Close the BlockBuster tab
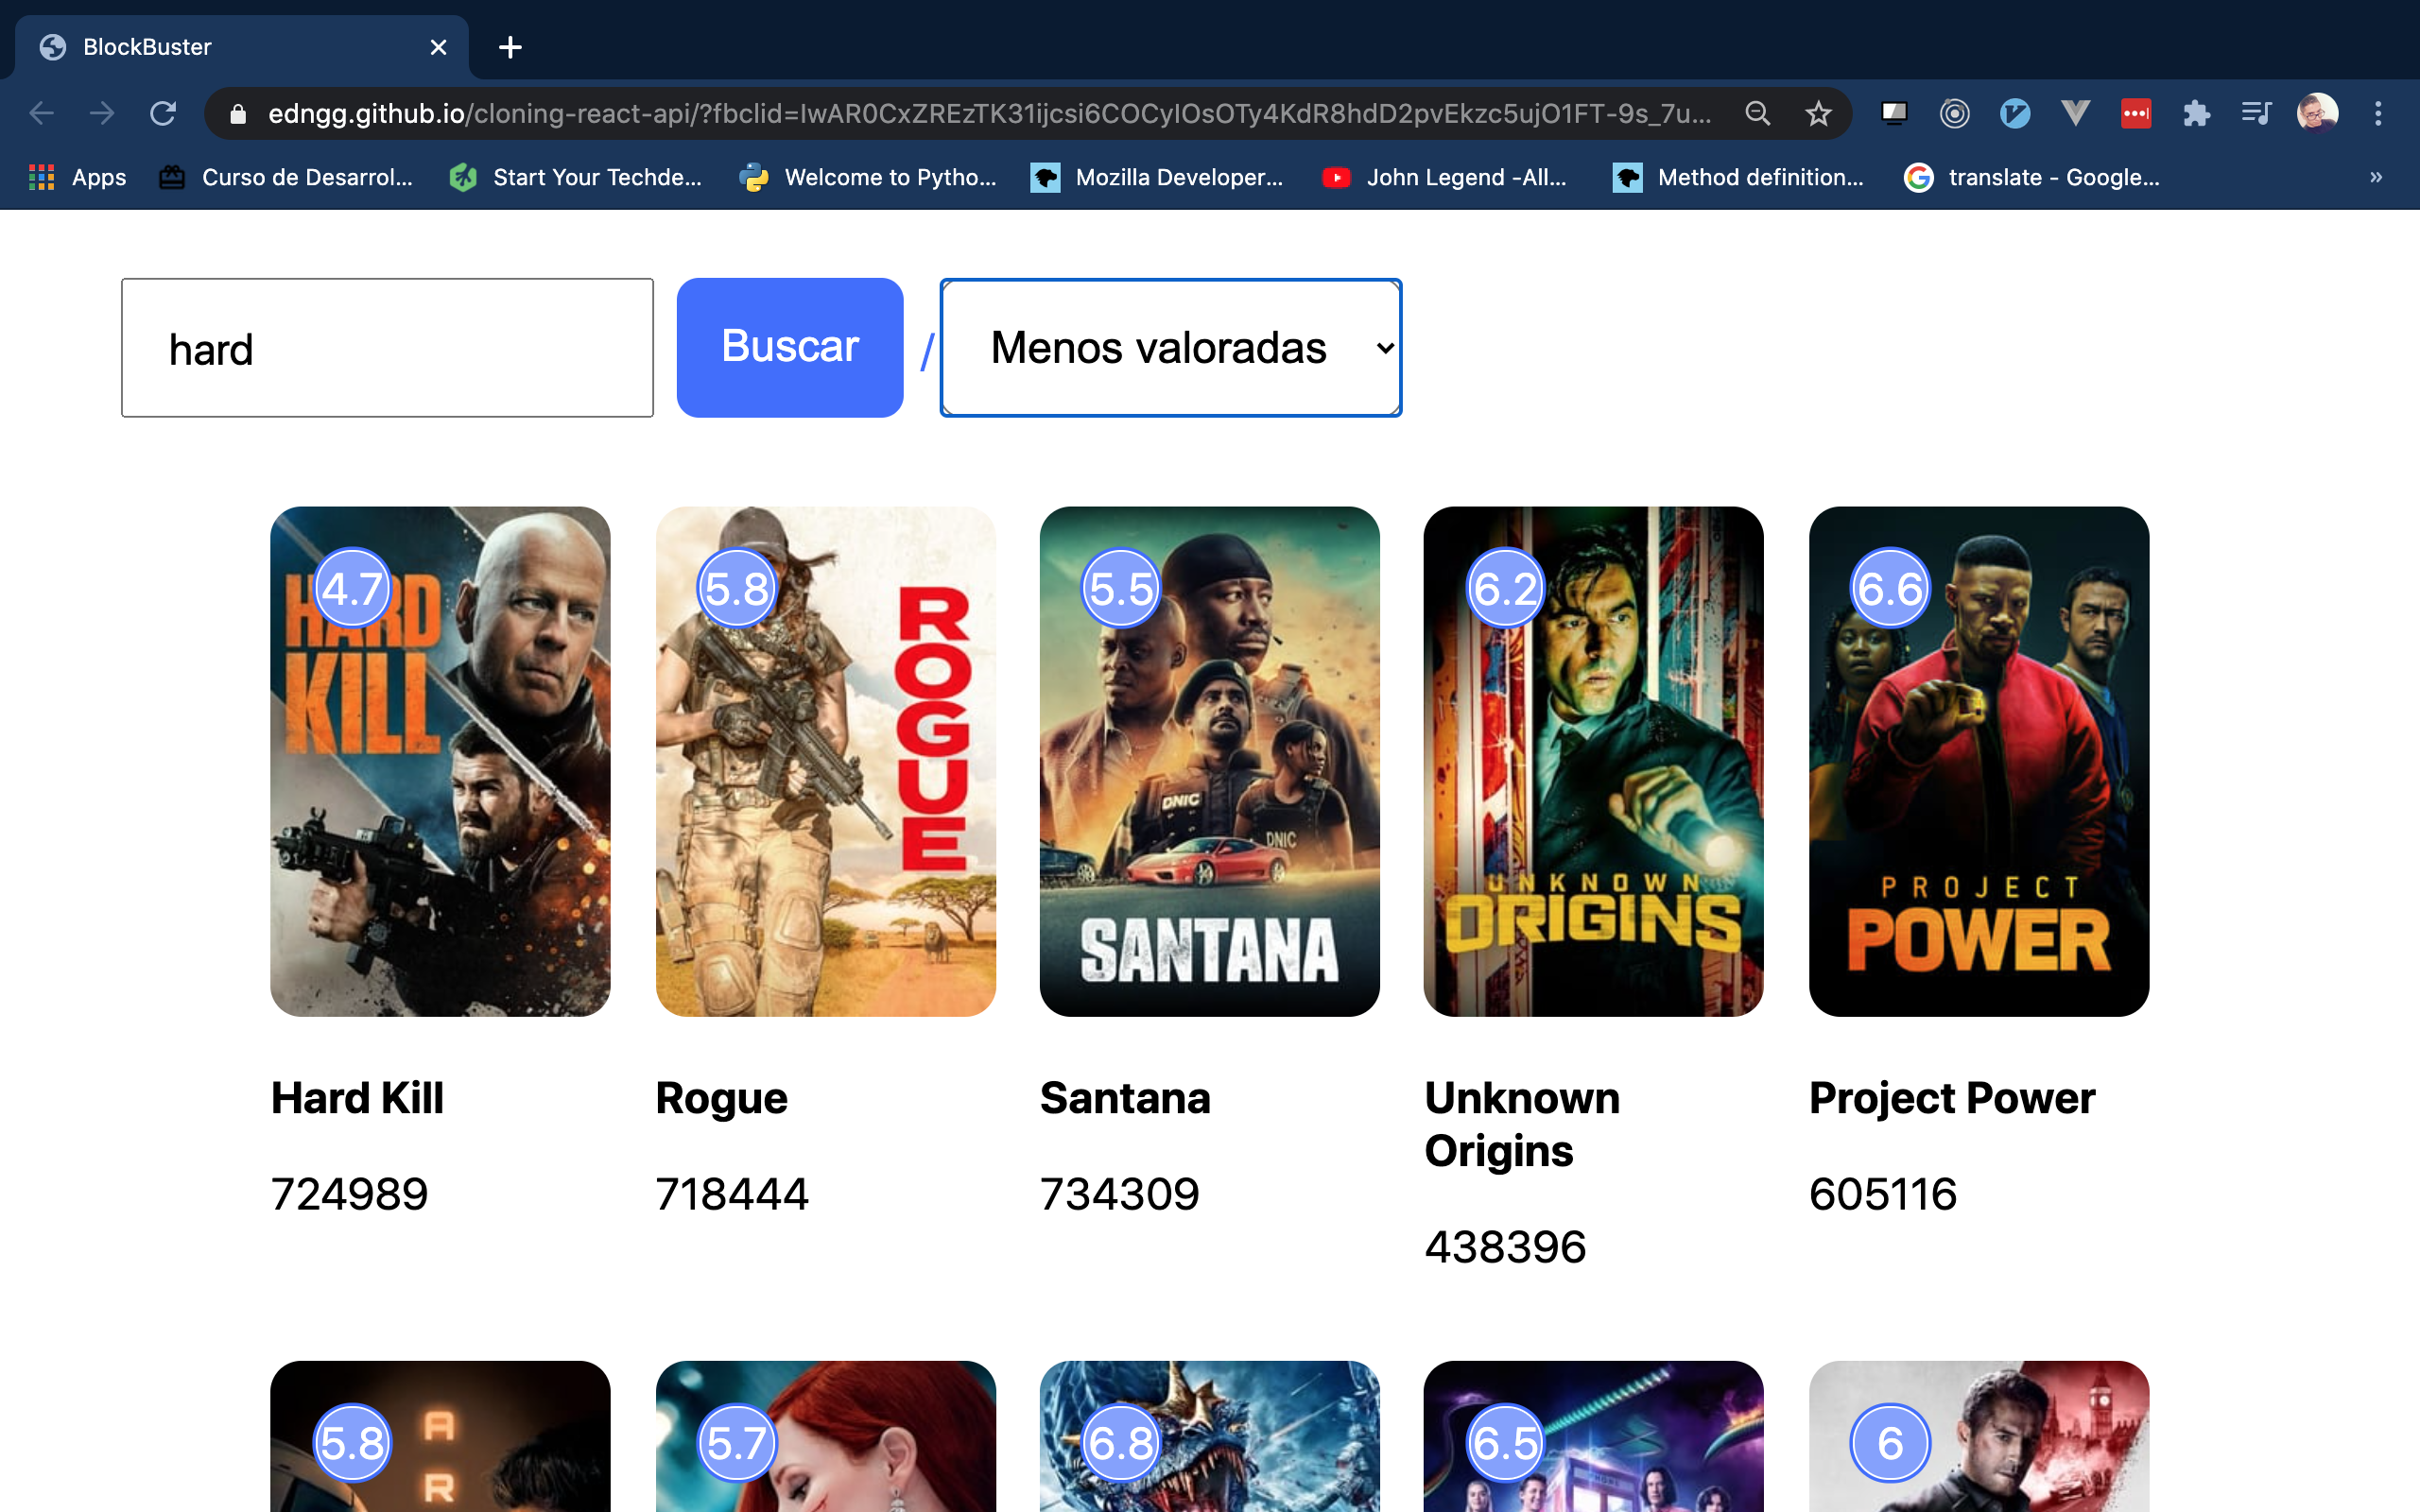2420x1512 pixels. [x=438, y=47]
